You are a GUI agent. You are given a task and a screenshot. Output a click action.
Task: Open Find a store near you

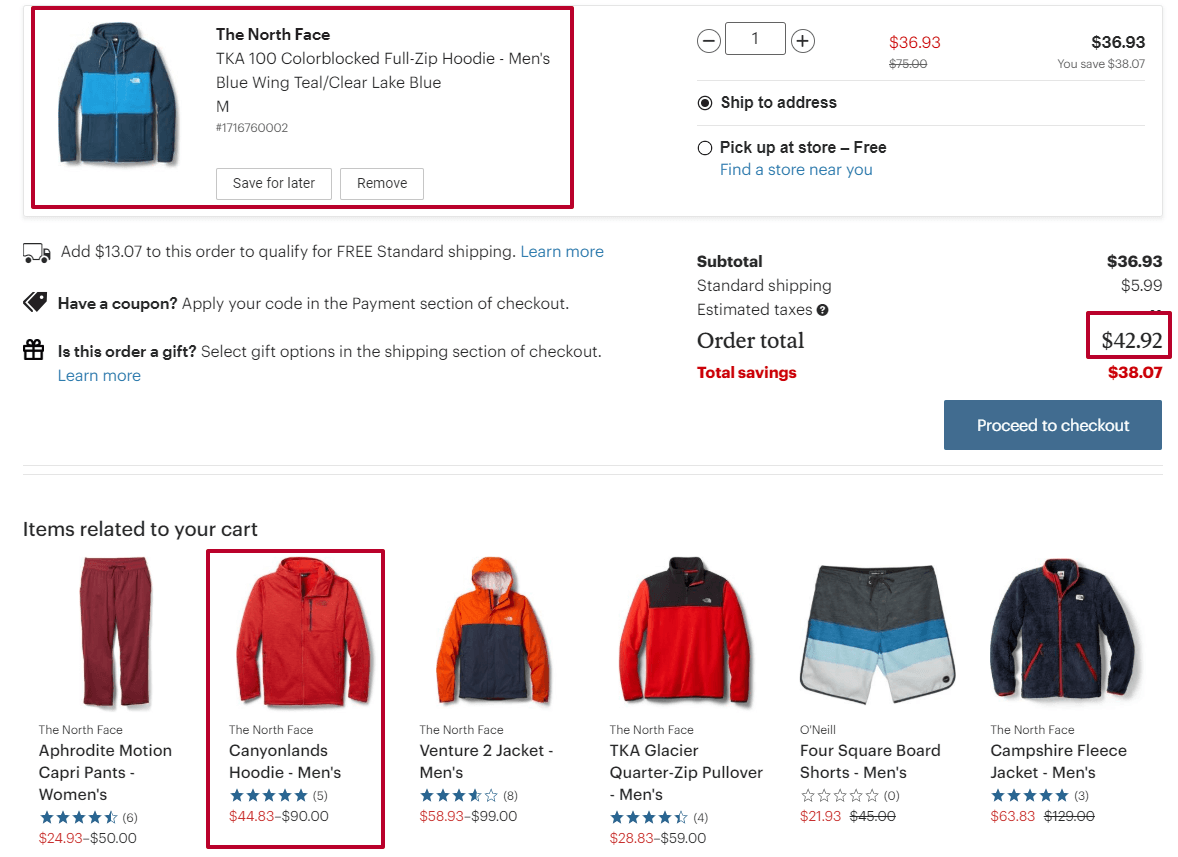[x=796, y=169]
